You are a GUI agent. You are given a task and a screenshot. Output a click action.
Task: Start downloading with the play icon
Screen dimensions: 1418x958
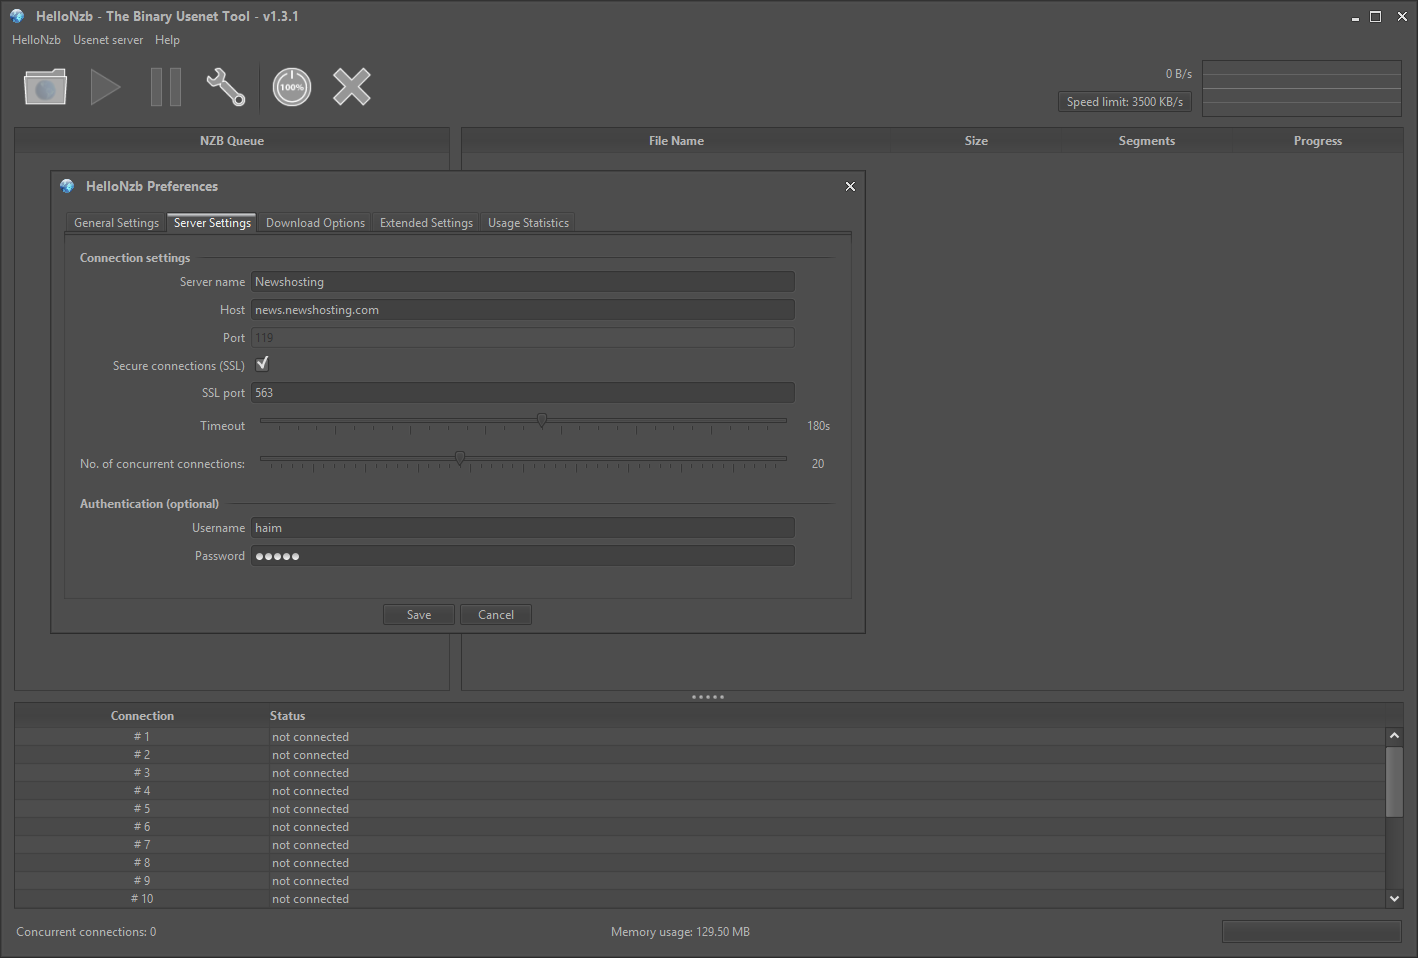105,87
